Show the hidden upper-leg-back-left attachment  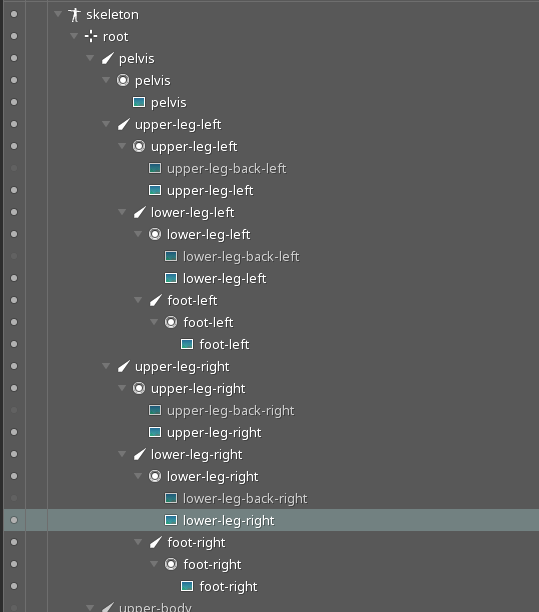(x=14, y=168)
